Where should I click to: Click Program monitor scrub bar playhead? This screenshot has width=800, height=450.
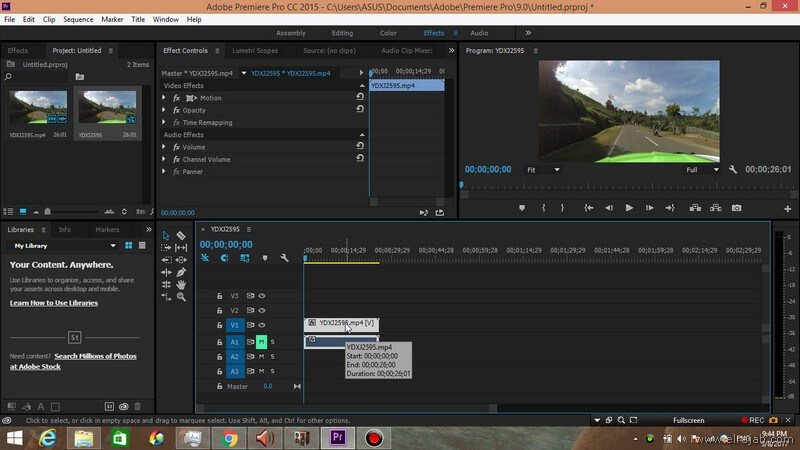[x=461, y=185]
